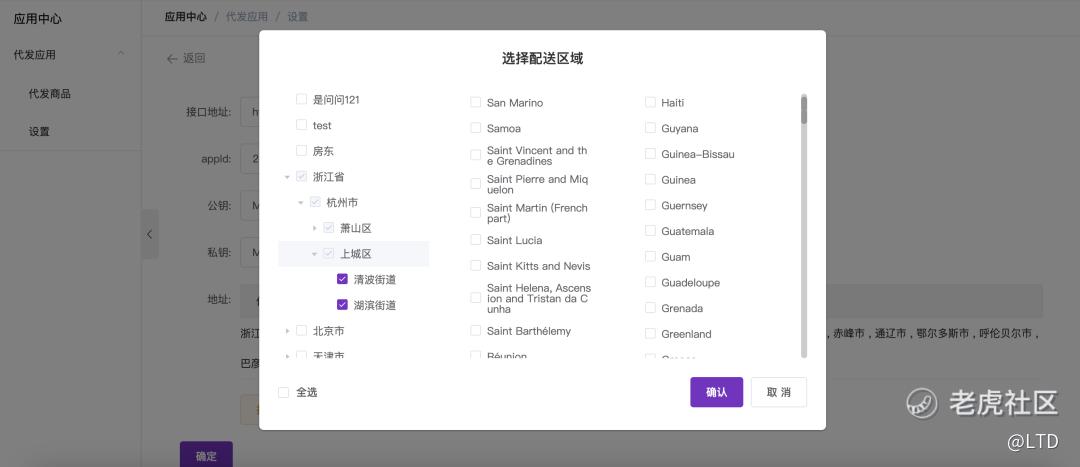The image size is (1080, 467).
Task: Check the 北京市 checkbox
Action: 301,331
